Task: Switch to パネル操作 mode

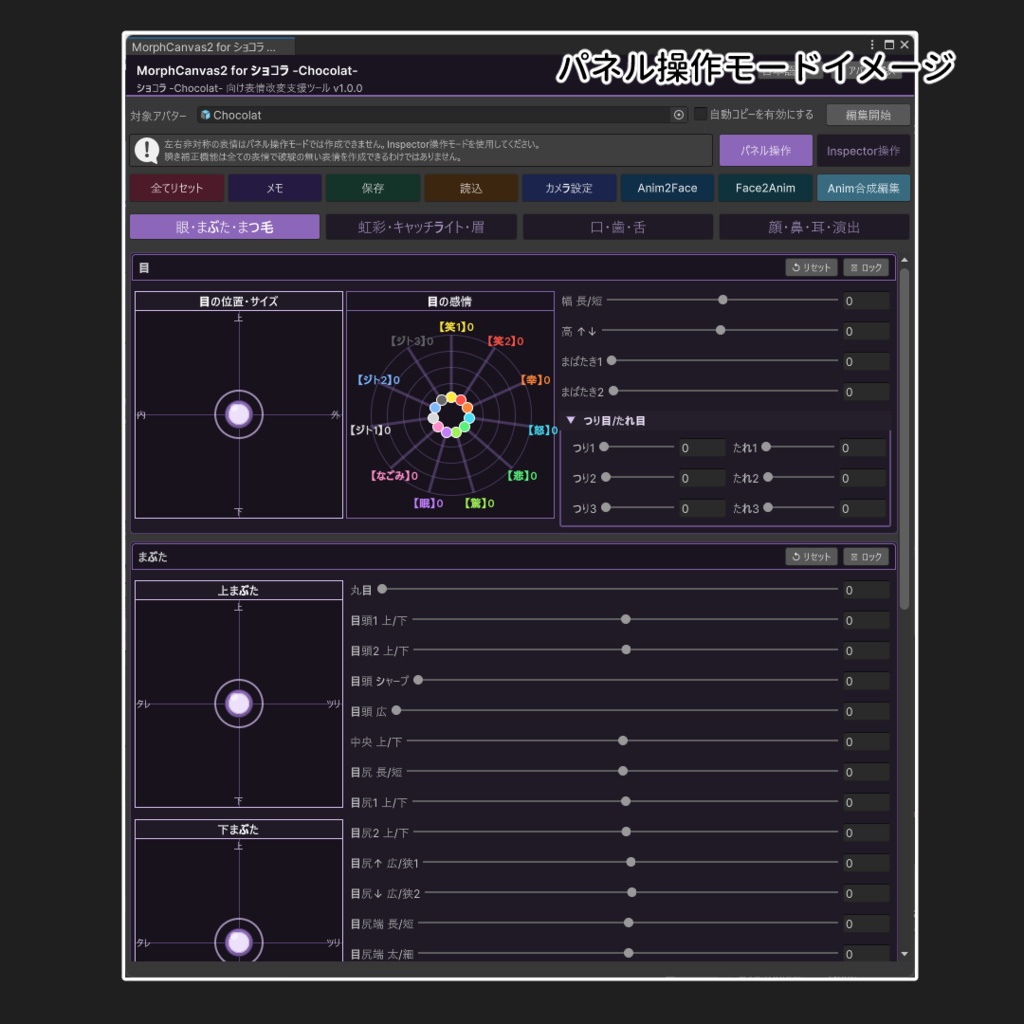Action: point(765,150)
